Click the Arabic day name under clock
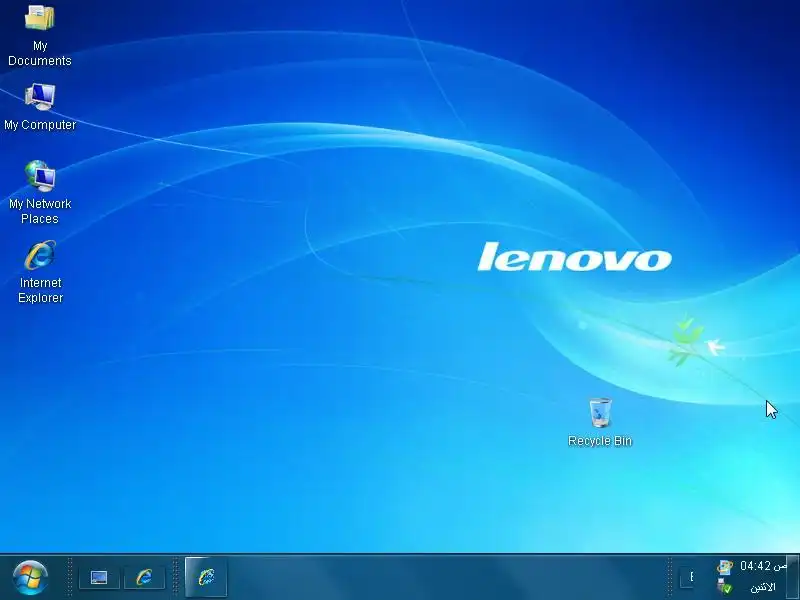The width and height of the screenshot is (800, 600). 764,587
